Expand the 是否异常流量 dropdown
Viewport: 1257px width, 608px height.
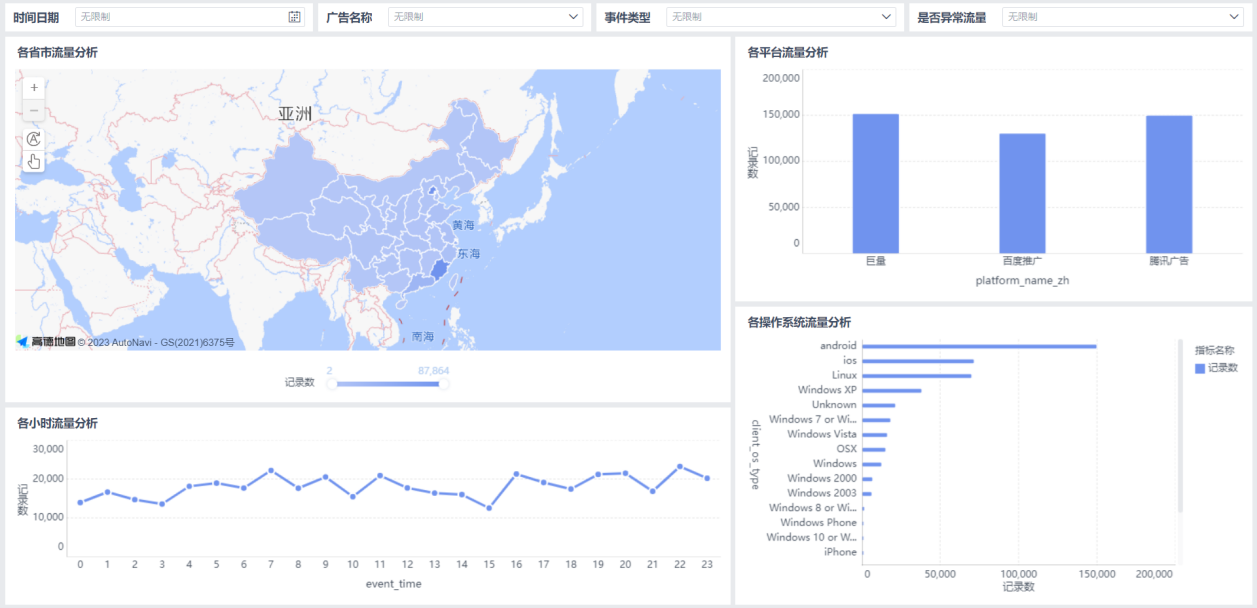pyautogui.click(x=1234, y=17)
